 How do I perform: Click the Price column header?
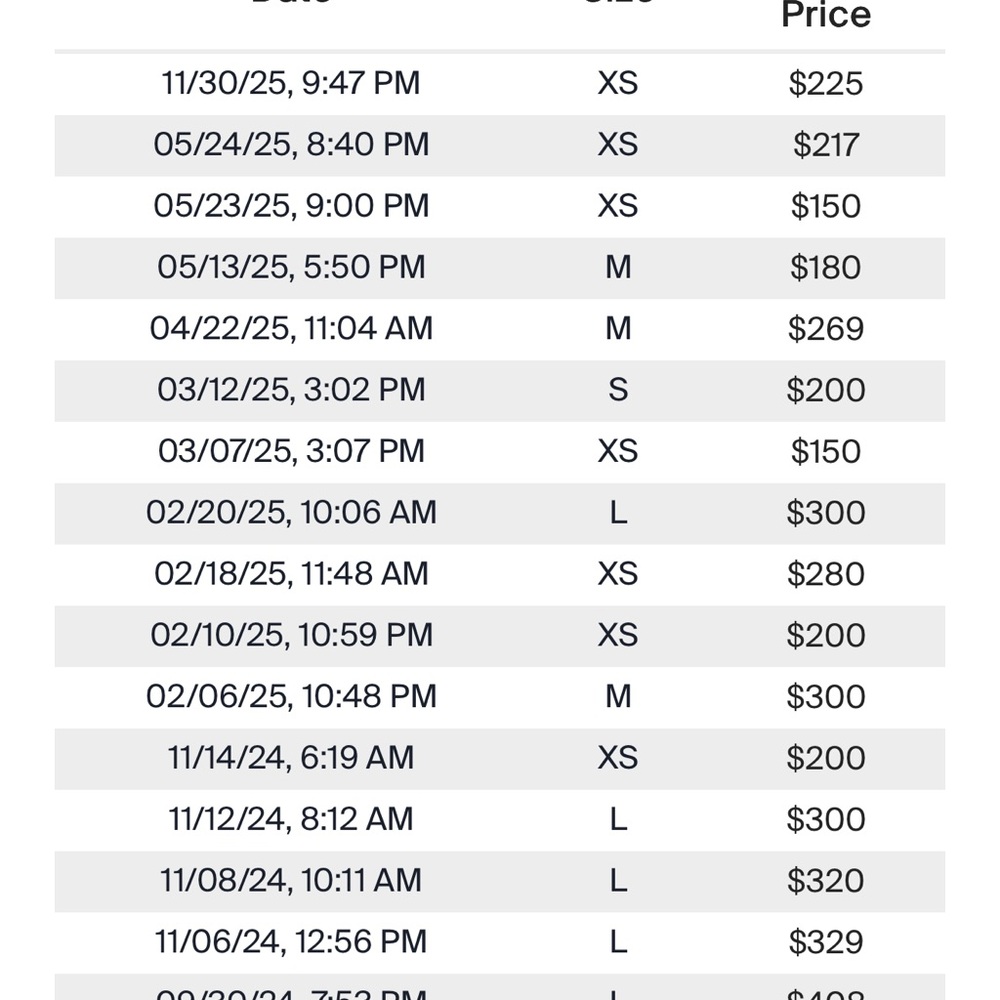coord(826,14)
